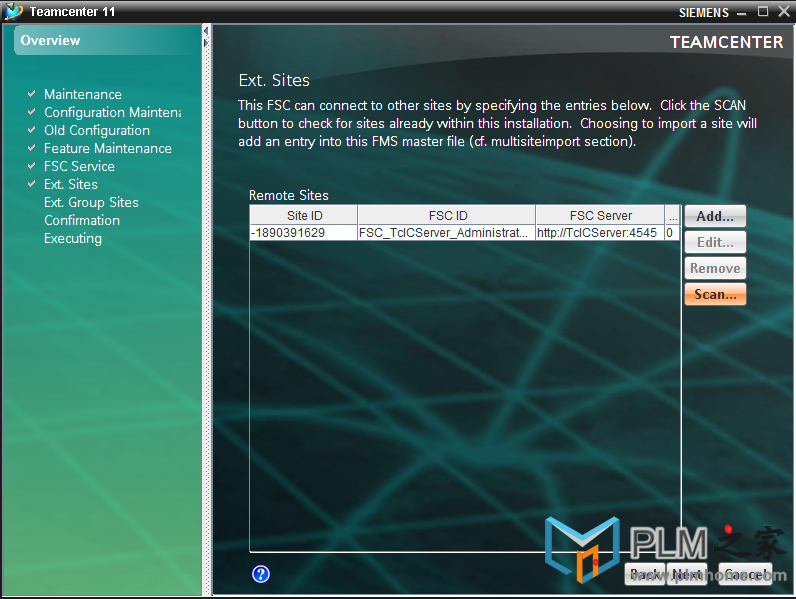Click the Site ID column header

[x=304, y=215]
